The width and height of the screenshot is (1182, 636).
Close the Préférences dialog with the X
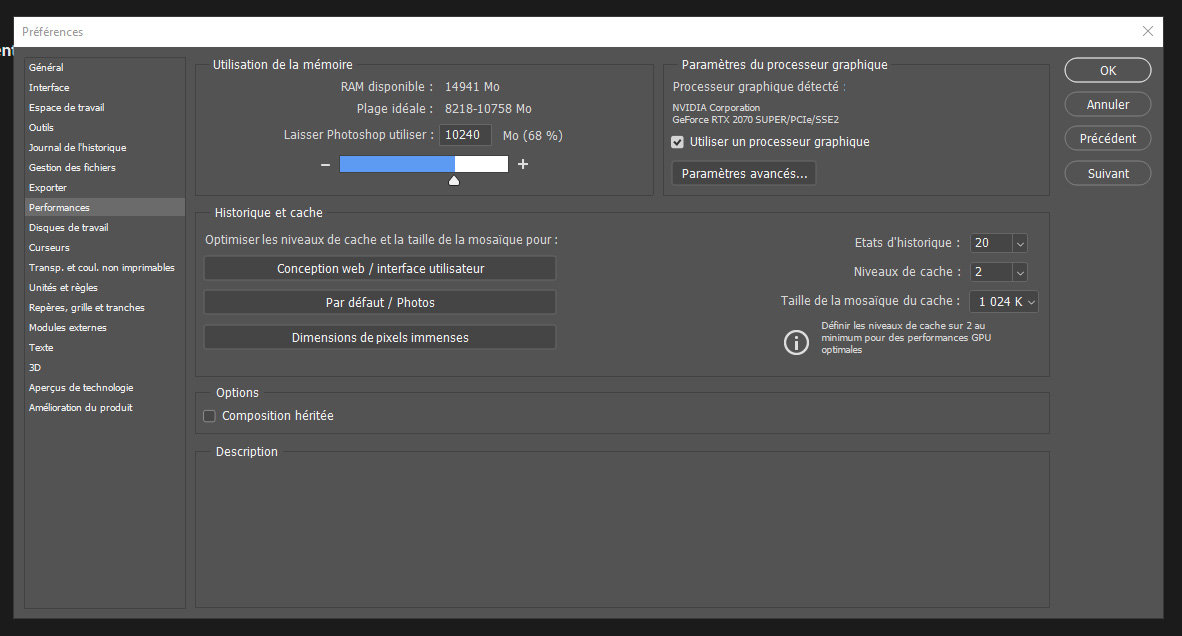(x=1147, y=31)
